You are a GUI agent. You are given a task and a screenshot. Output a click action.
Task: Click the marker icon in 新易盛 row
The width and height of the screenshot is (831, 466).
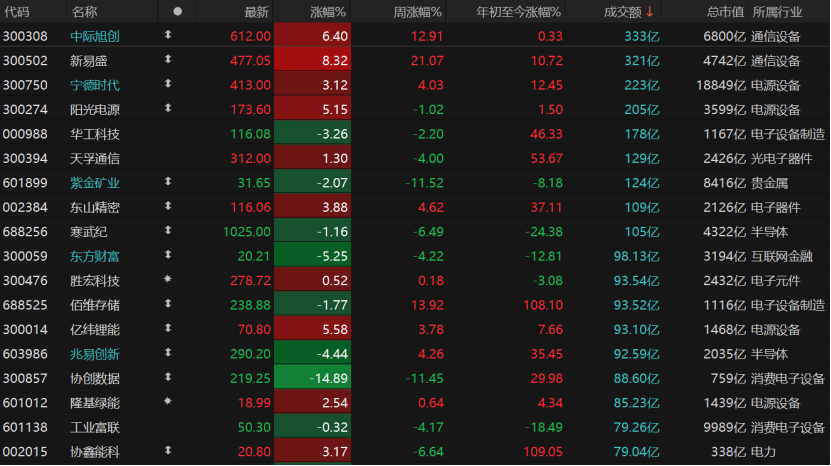[168, 60]
